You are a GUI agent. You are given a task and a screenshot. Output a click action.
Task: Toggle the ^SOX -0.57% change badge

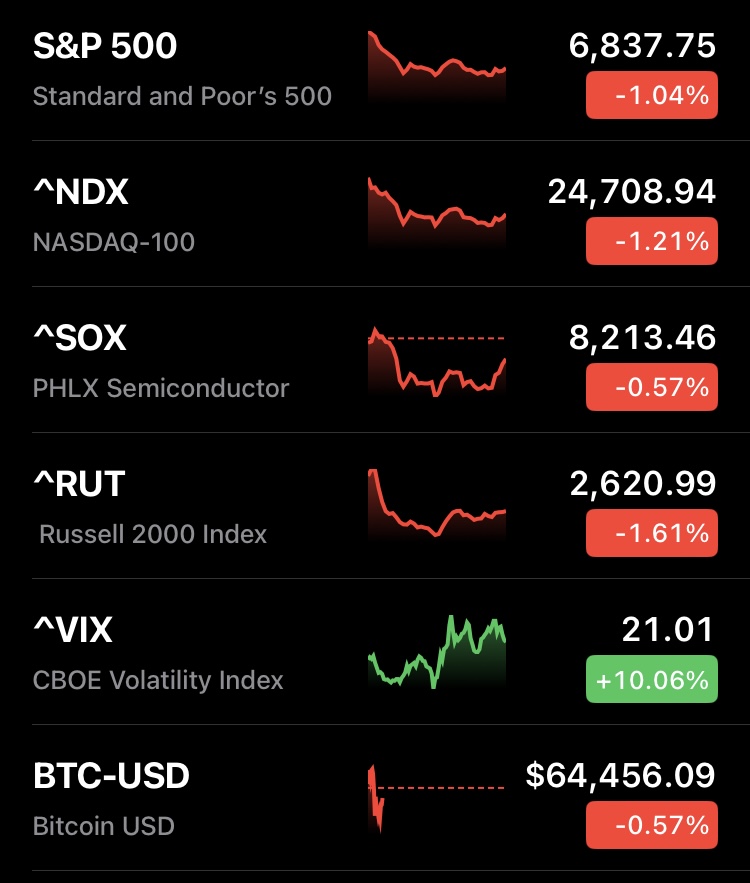click(651, 388)
